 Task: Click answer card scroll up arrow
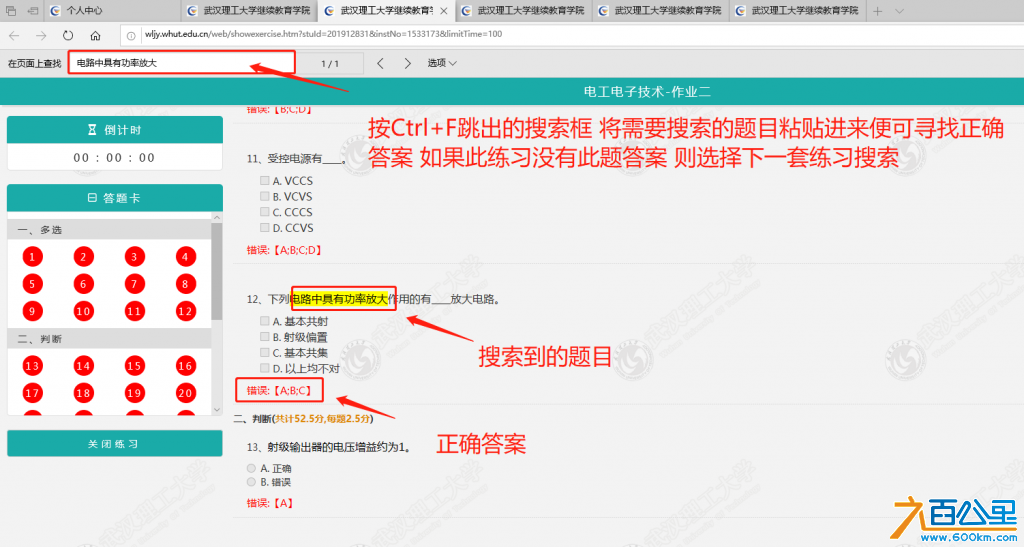(217, 217)
